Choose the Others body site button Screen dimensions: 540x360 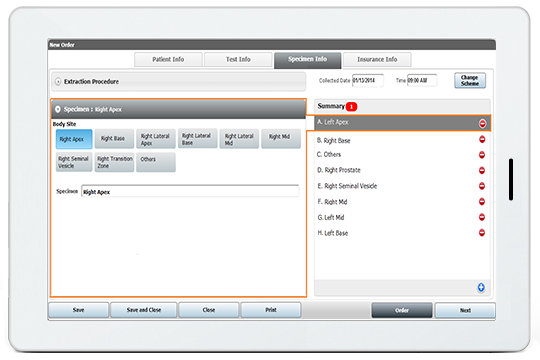coord(156,162)
